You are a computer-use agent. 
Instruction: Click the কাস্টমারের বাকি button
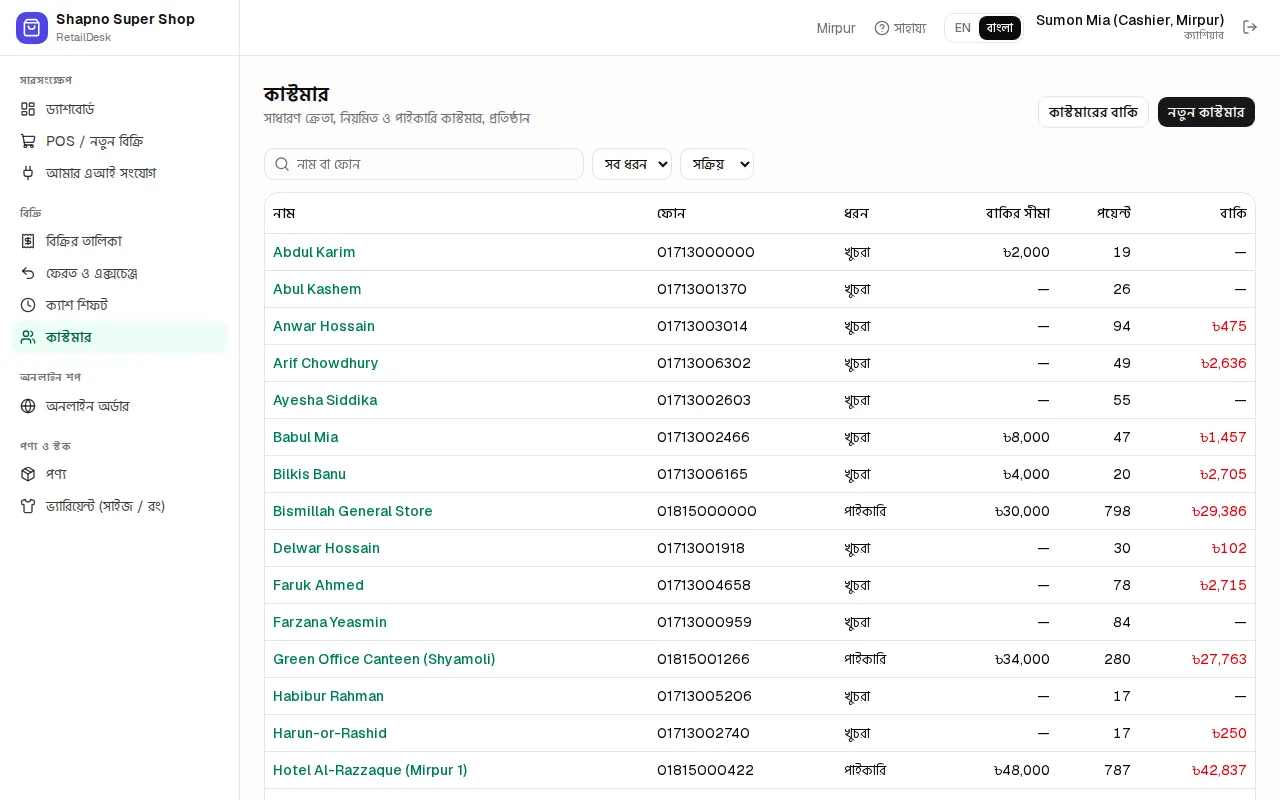coord(1093,112)
